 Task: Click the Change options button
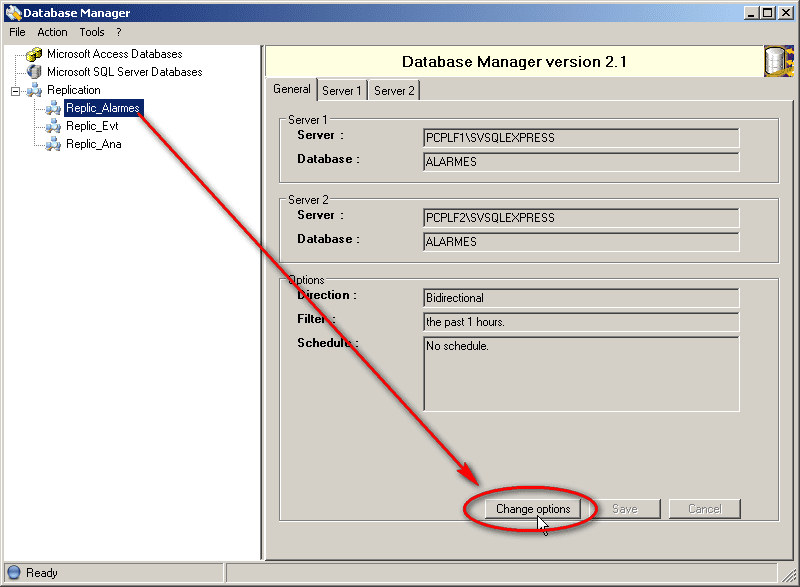pos(533,508)
